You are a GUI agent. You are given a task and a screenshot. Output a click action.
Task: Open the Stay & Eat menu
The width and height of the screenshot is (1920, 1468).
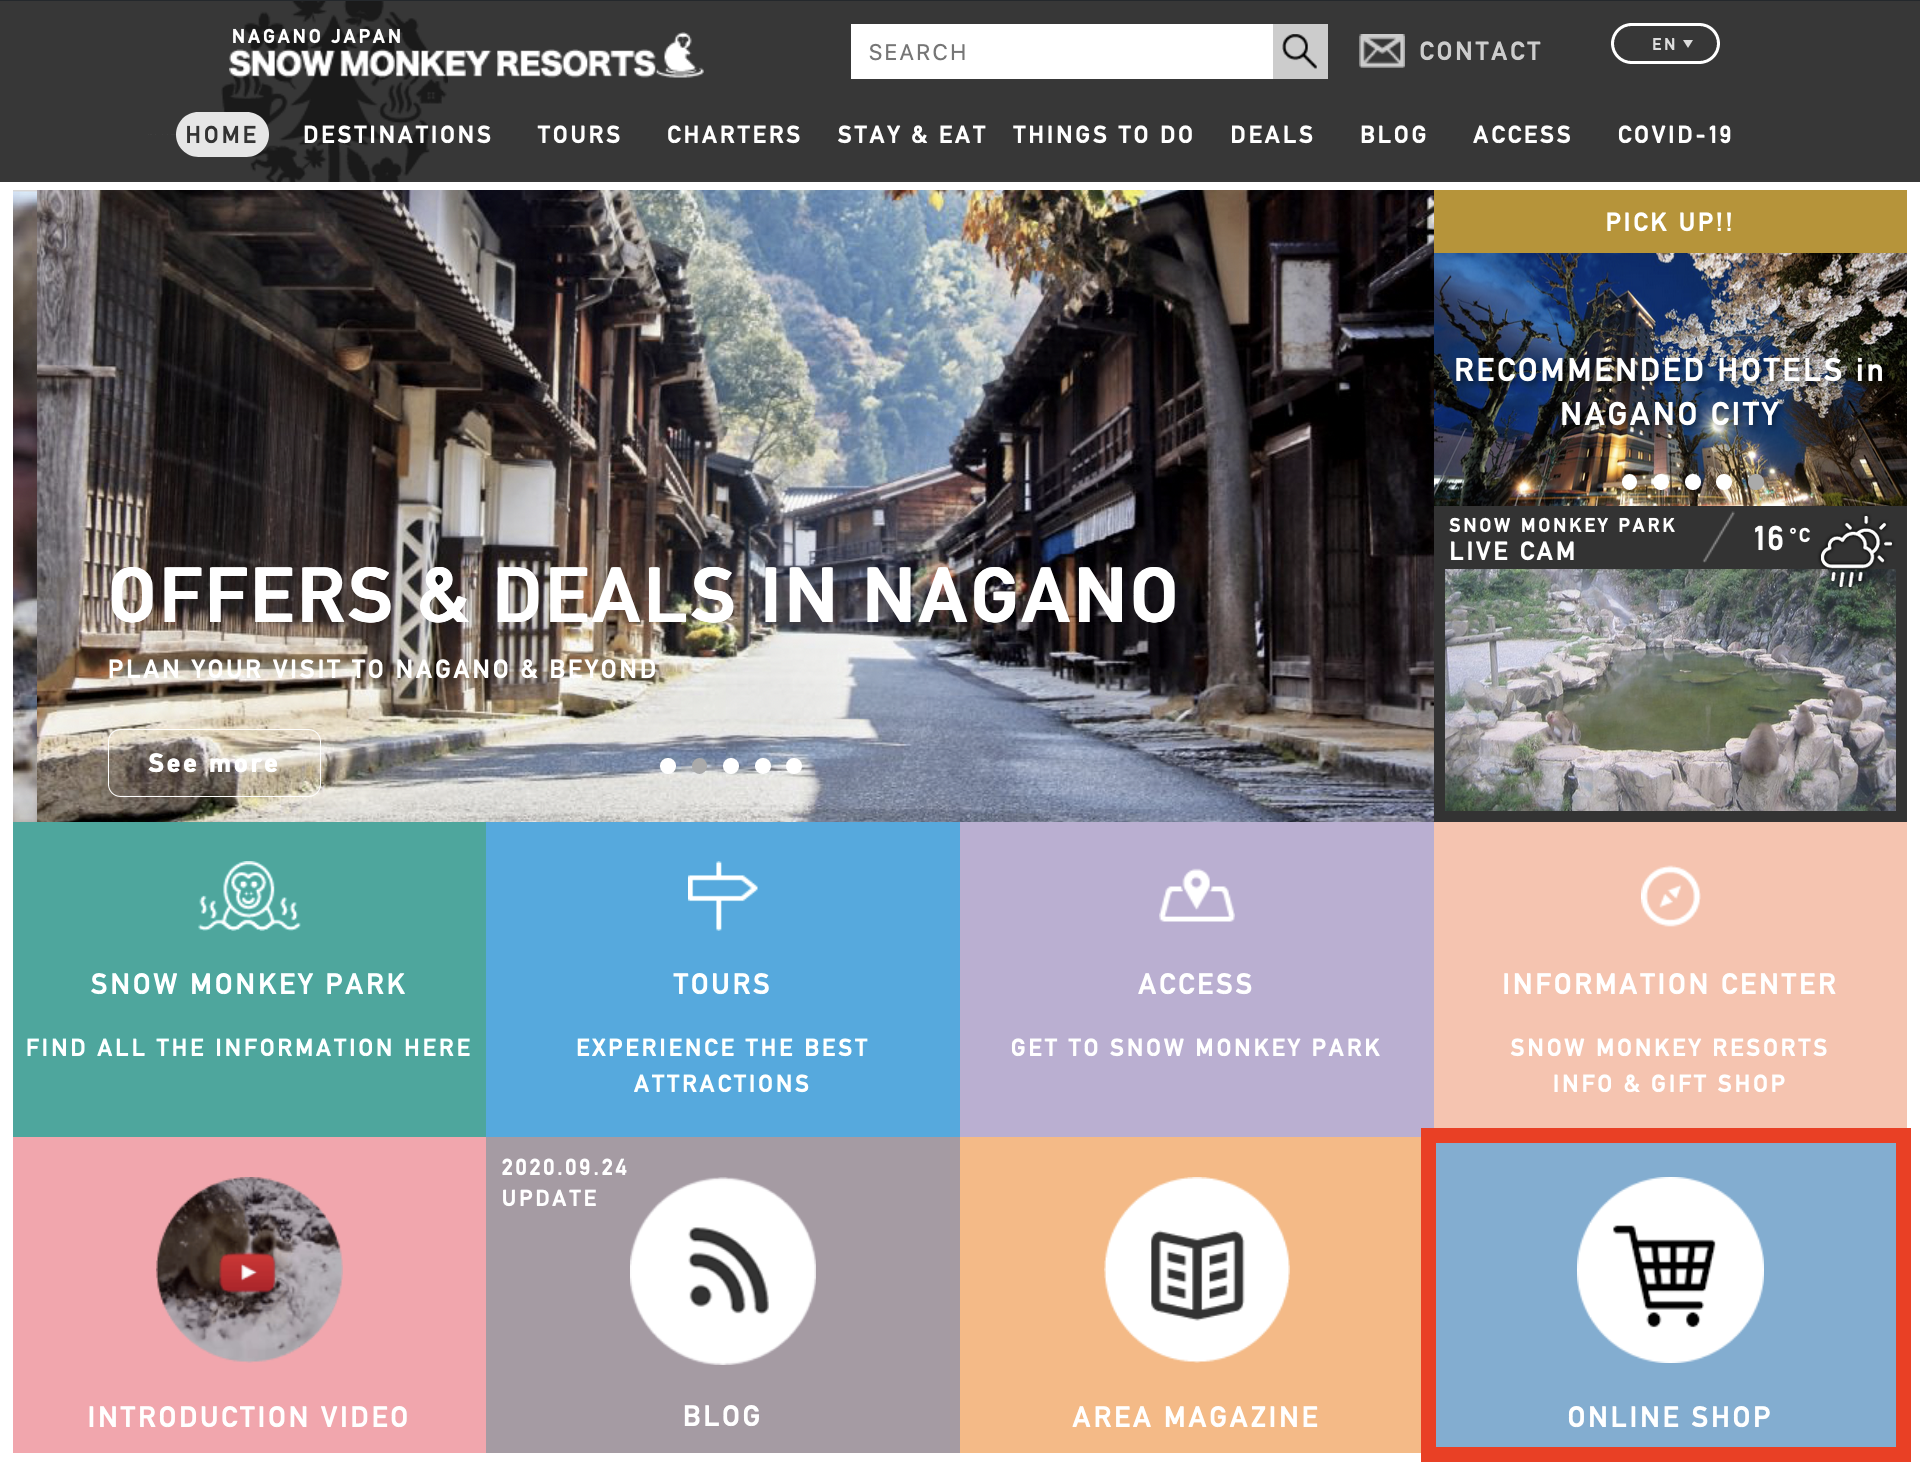click(911, 135)
